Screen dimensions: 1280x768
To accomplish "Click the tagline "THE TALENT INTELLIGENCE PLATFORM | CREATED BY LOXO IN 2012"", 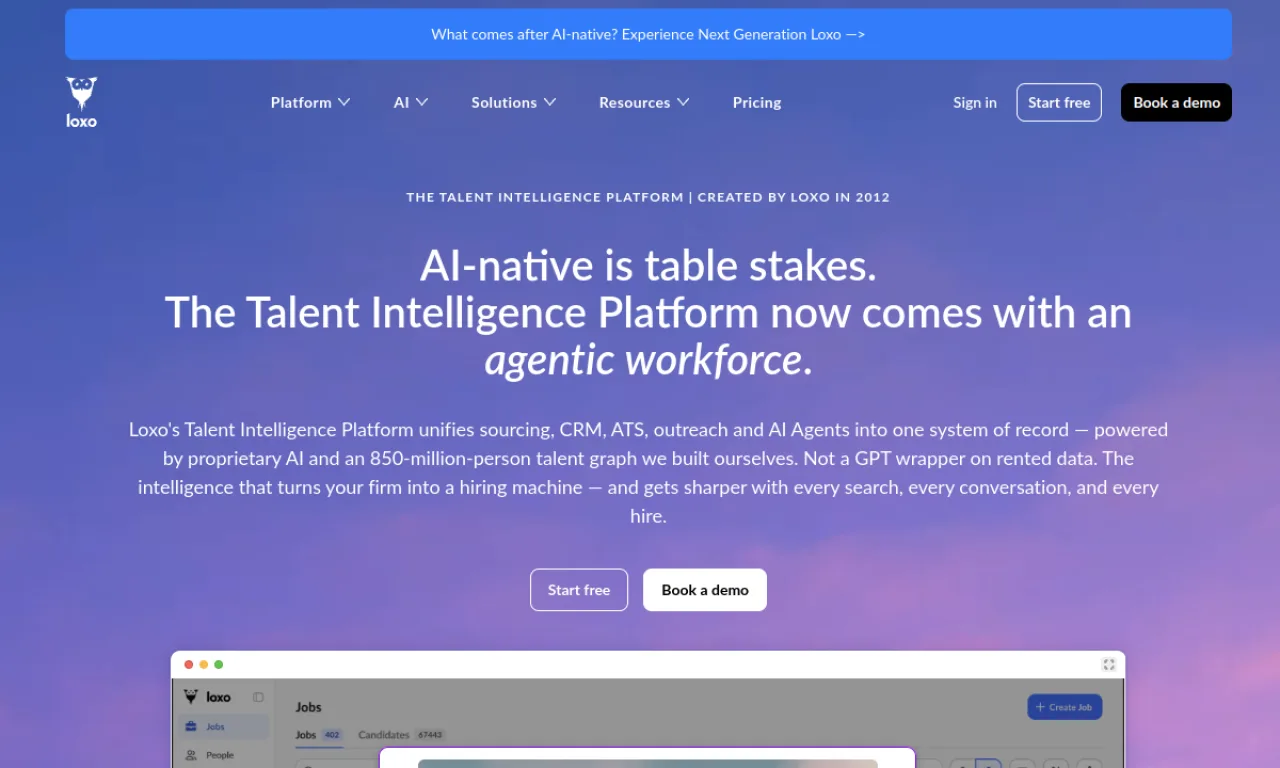I will coord(648,197).
